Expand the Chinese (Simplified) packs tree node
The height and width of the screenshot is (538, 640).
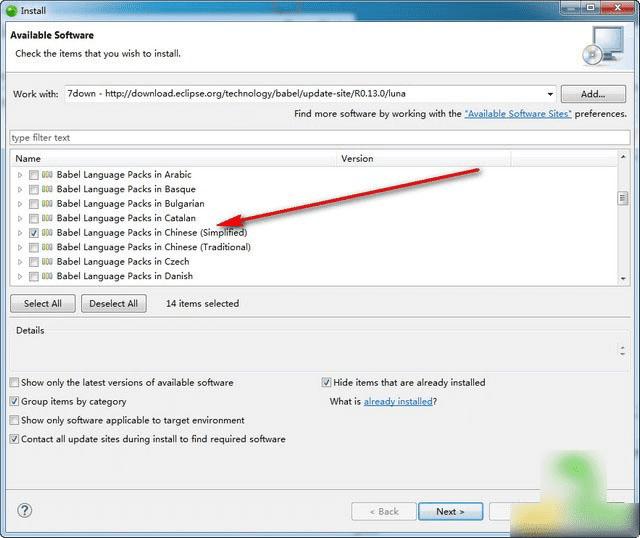click(x=20, y=233)
